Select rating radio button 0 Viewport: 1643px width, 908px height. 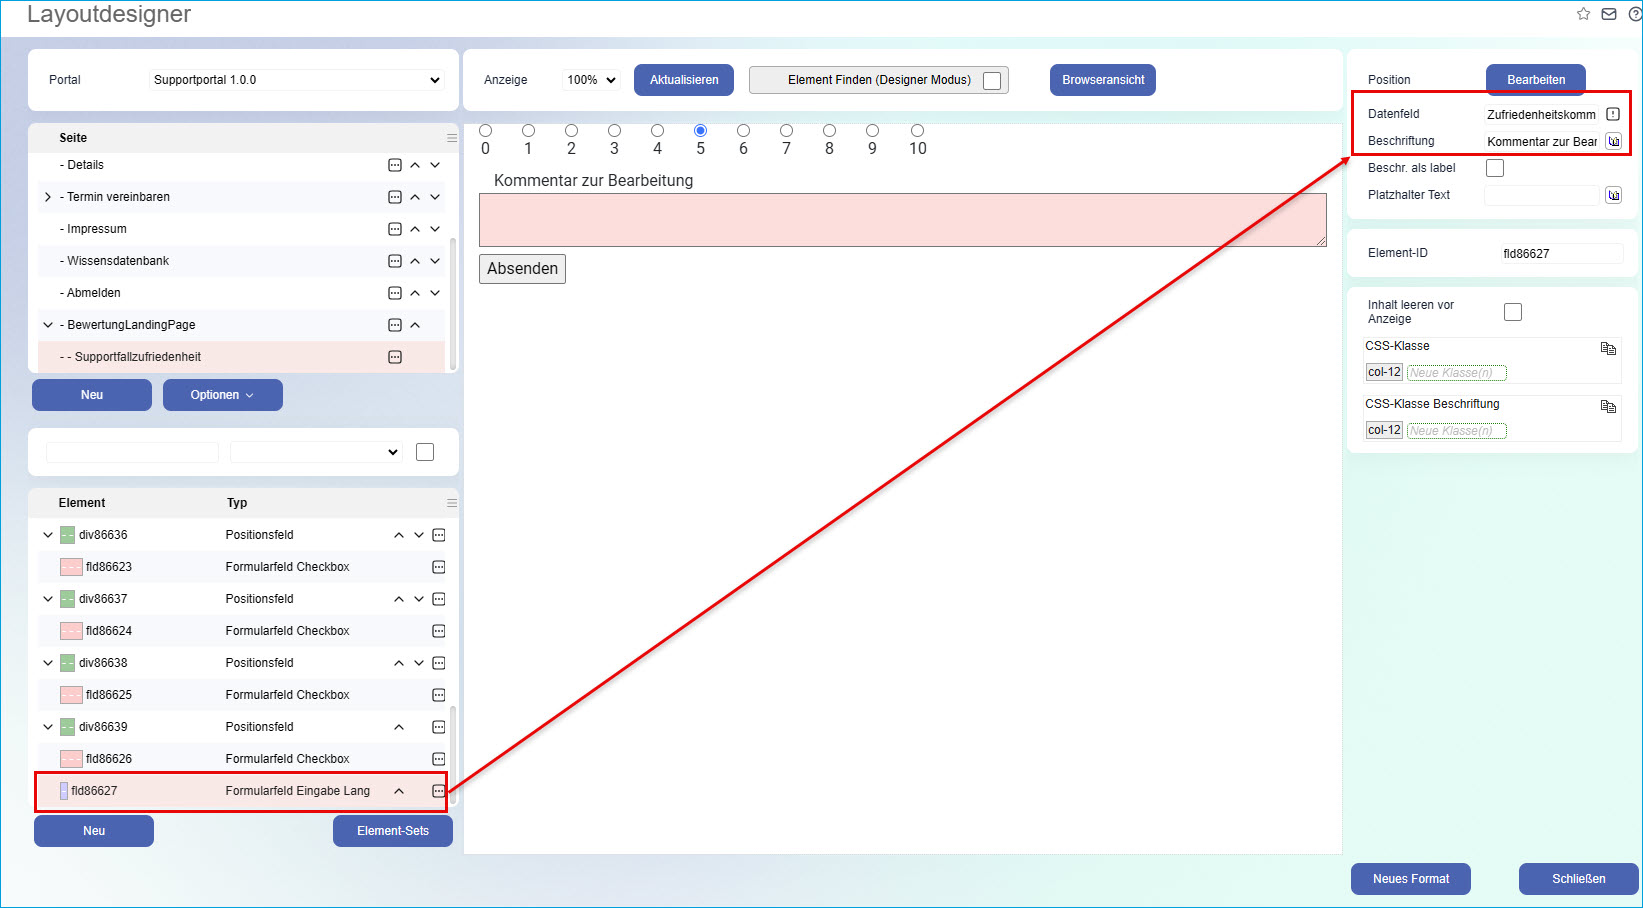tap(486, 130)
